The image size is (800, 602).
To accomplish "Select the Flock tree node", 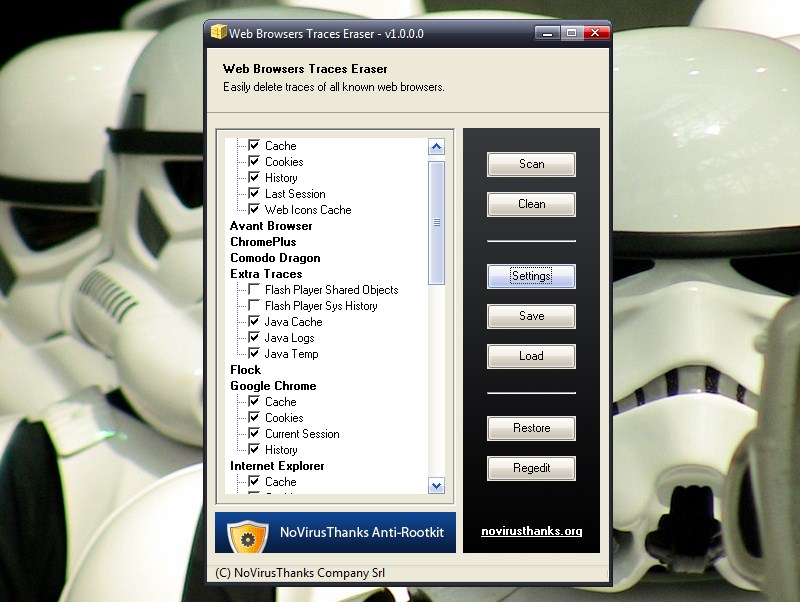I will pos(245,369).
